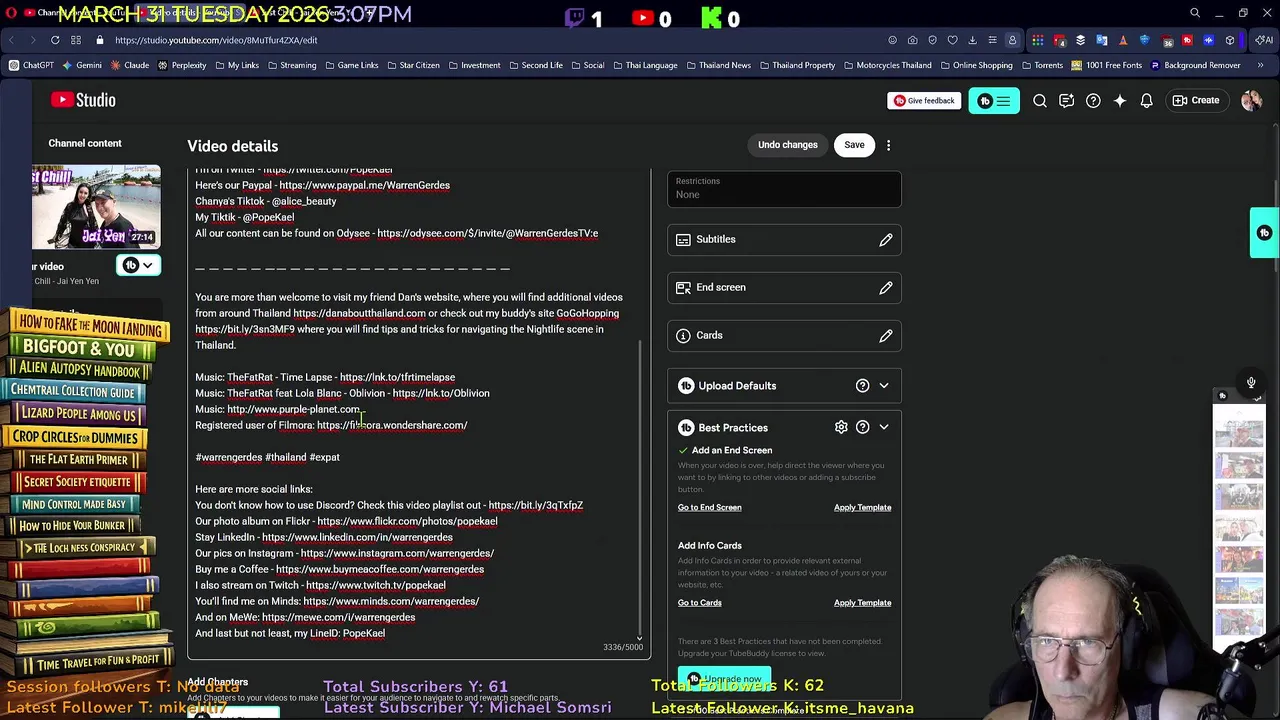Open the Studio comments AI icon
This screenshot has height=720, width=1280.
pos(1066,101)
